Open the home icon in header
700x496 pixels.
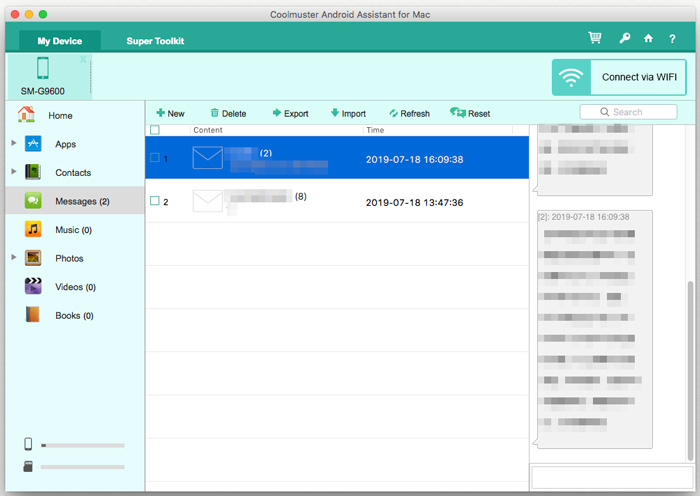(x=648, y=38)
